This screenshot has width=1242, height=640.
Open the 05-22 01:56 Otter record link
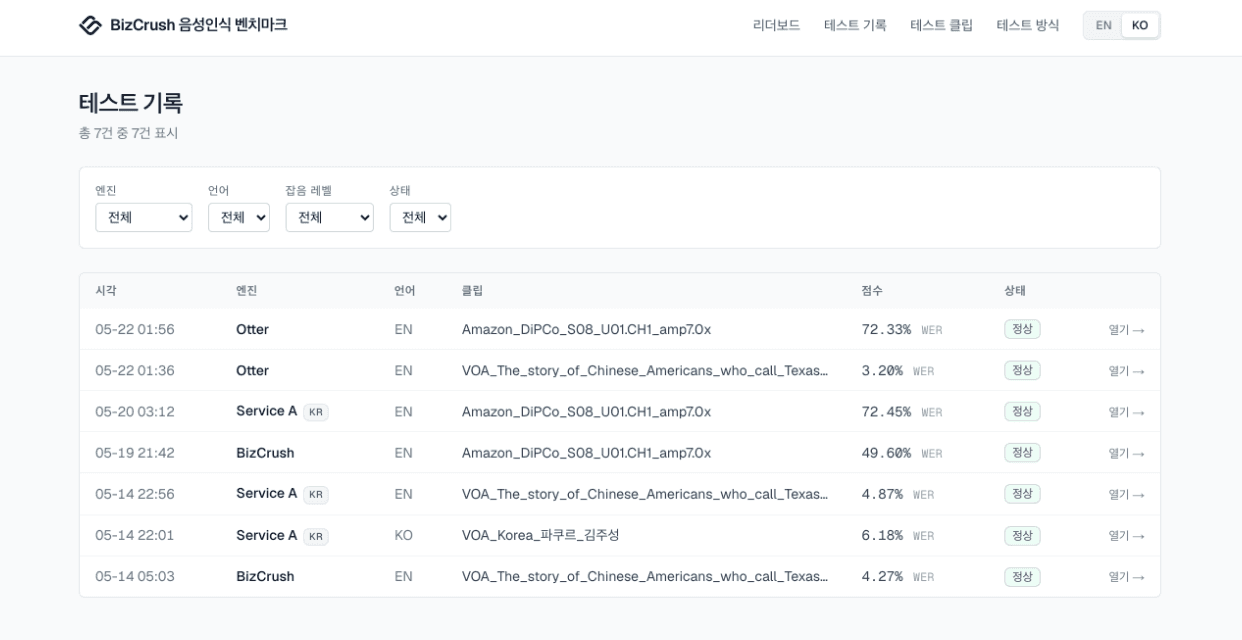click(1126, 330)
